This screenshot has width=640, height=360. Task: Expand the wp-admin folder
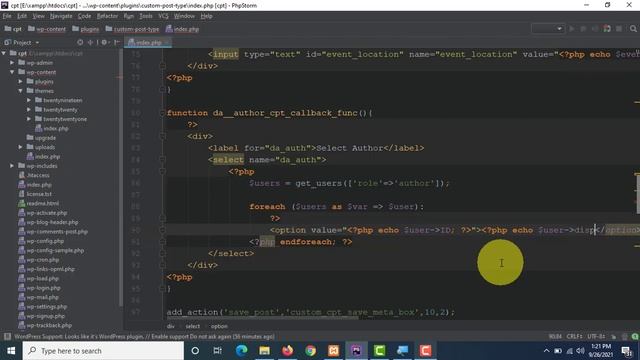pos(12,62)
